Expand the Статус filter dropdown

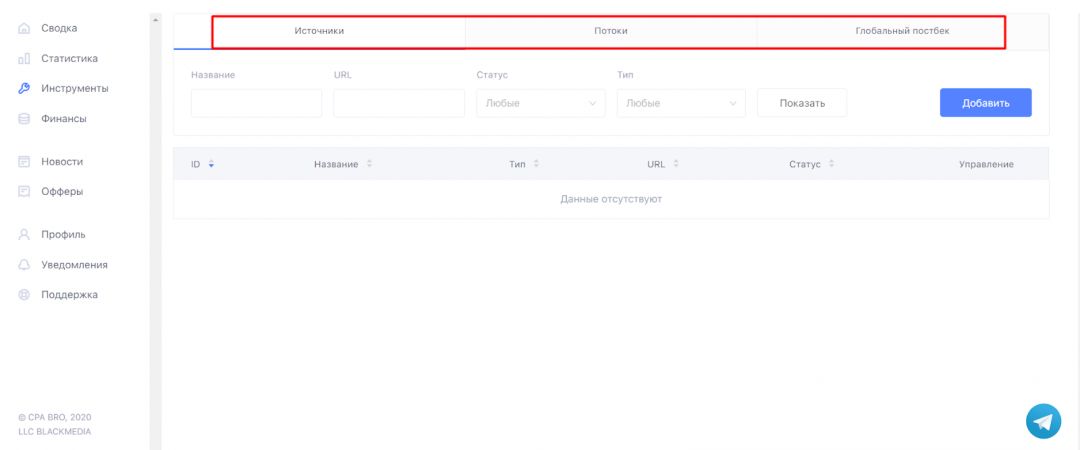pyautogui.click(x=541, y=103)
